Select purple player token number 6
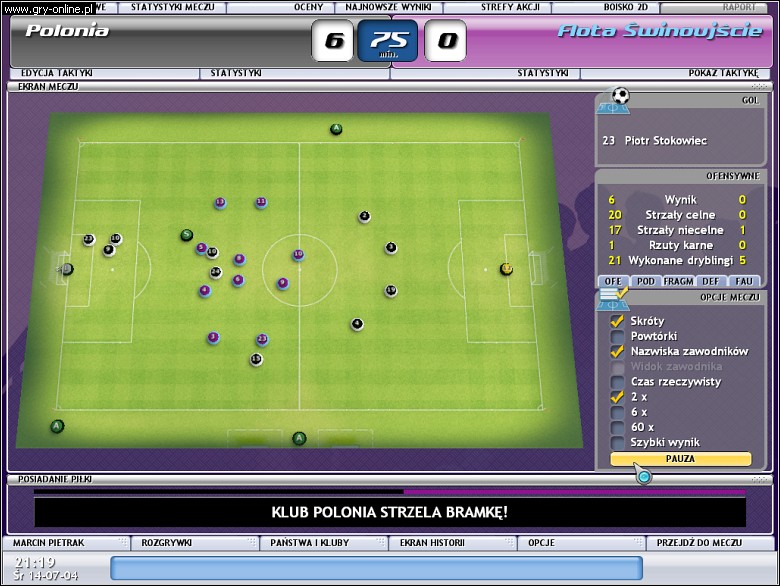This screenshot has width=780, height=586. point(238,280)
